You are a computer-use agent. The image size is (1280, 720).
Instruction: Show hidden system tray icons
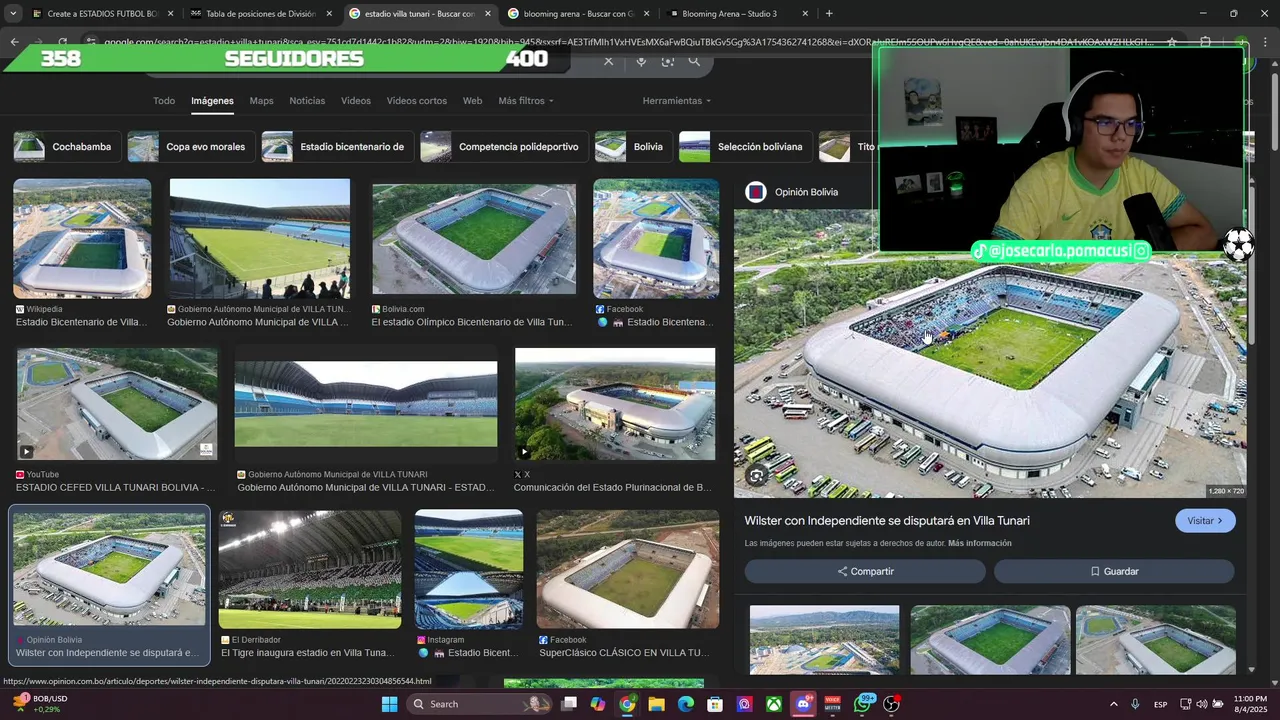coord(1112,704)
